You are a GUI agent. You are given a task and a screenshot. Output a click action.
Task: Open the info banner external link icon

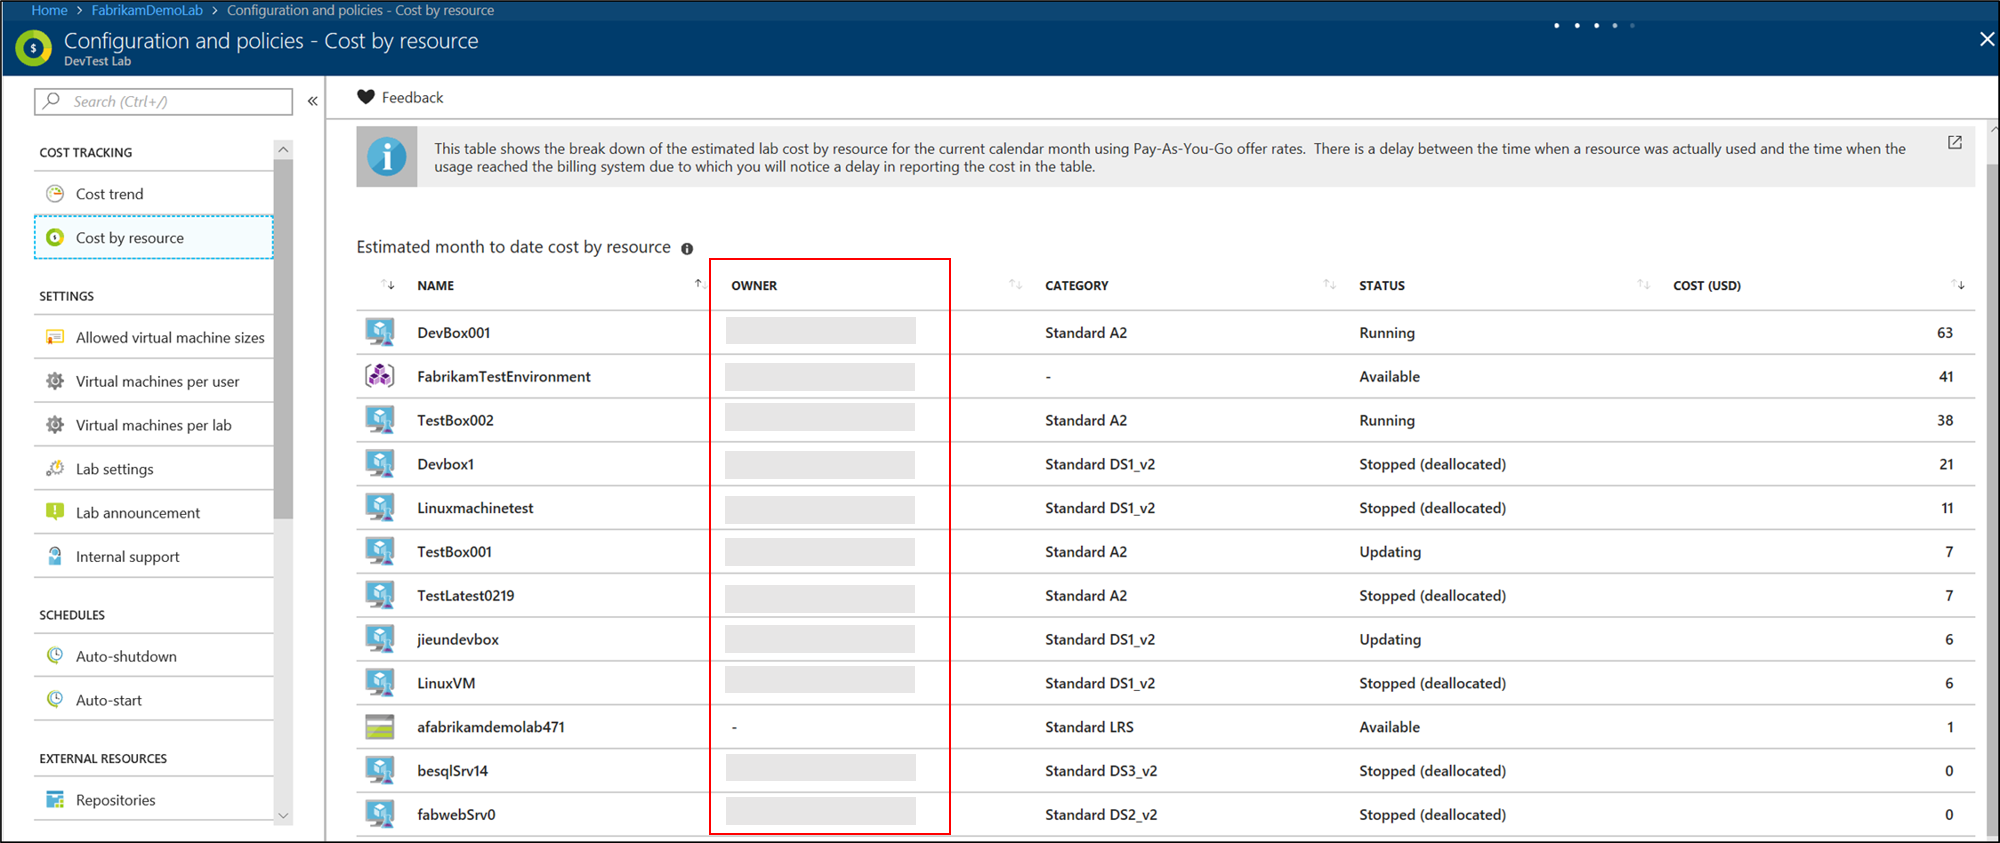point(1954,143)
